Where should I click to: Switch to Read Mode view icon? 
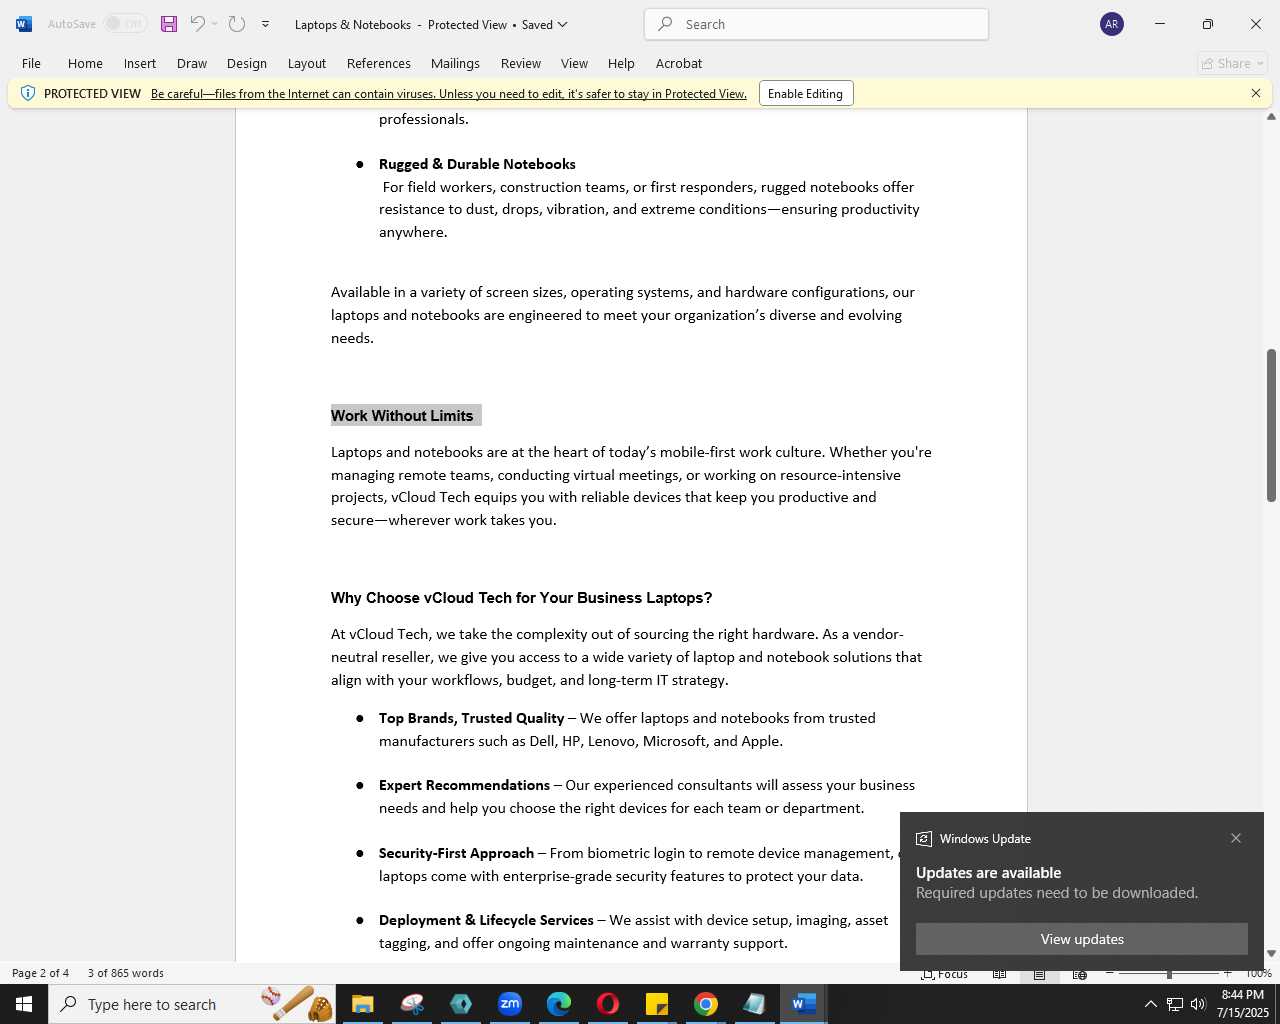click(999, 973)
